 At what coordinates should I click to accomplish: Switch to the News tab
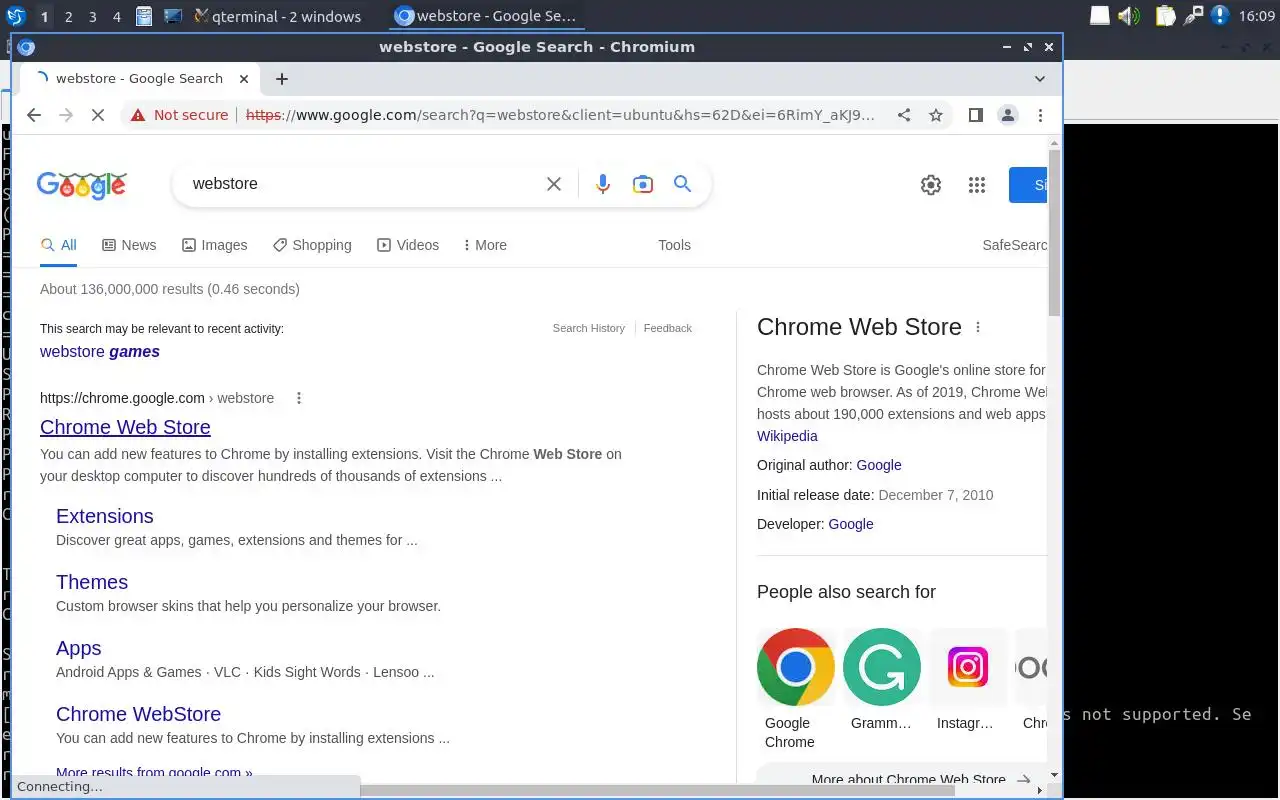click(x=129, y=245)
